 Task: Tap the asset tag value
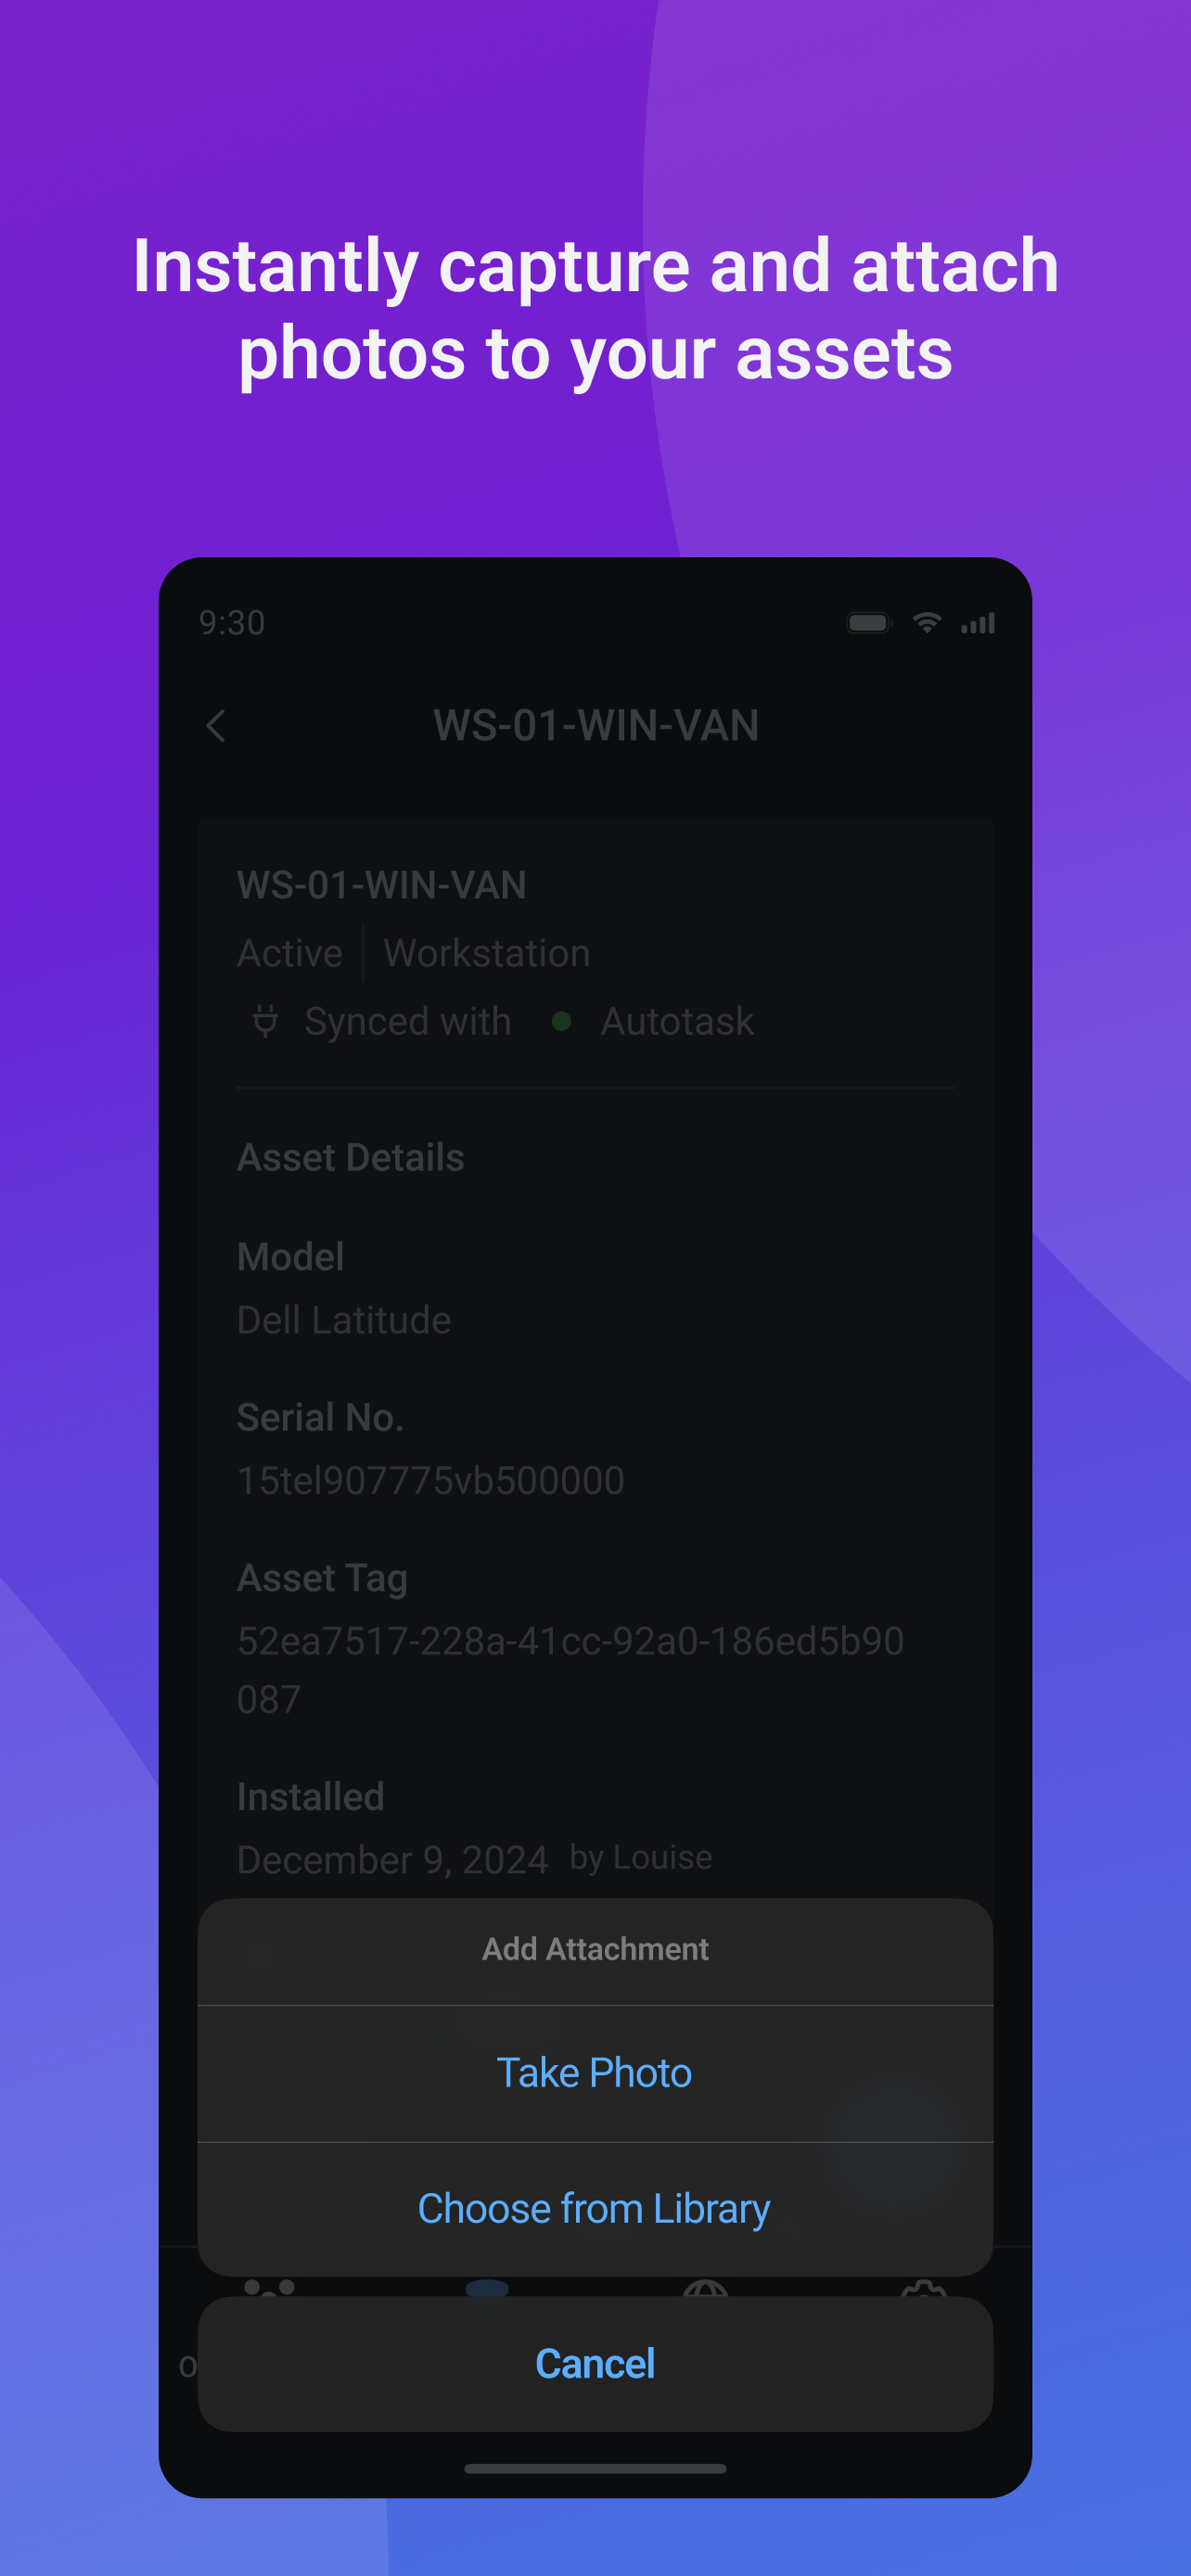pyautogui.click(x=570, y=1670)
